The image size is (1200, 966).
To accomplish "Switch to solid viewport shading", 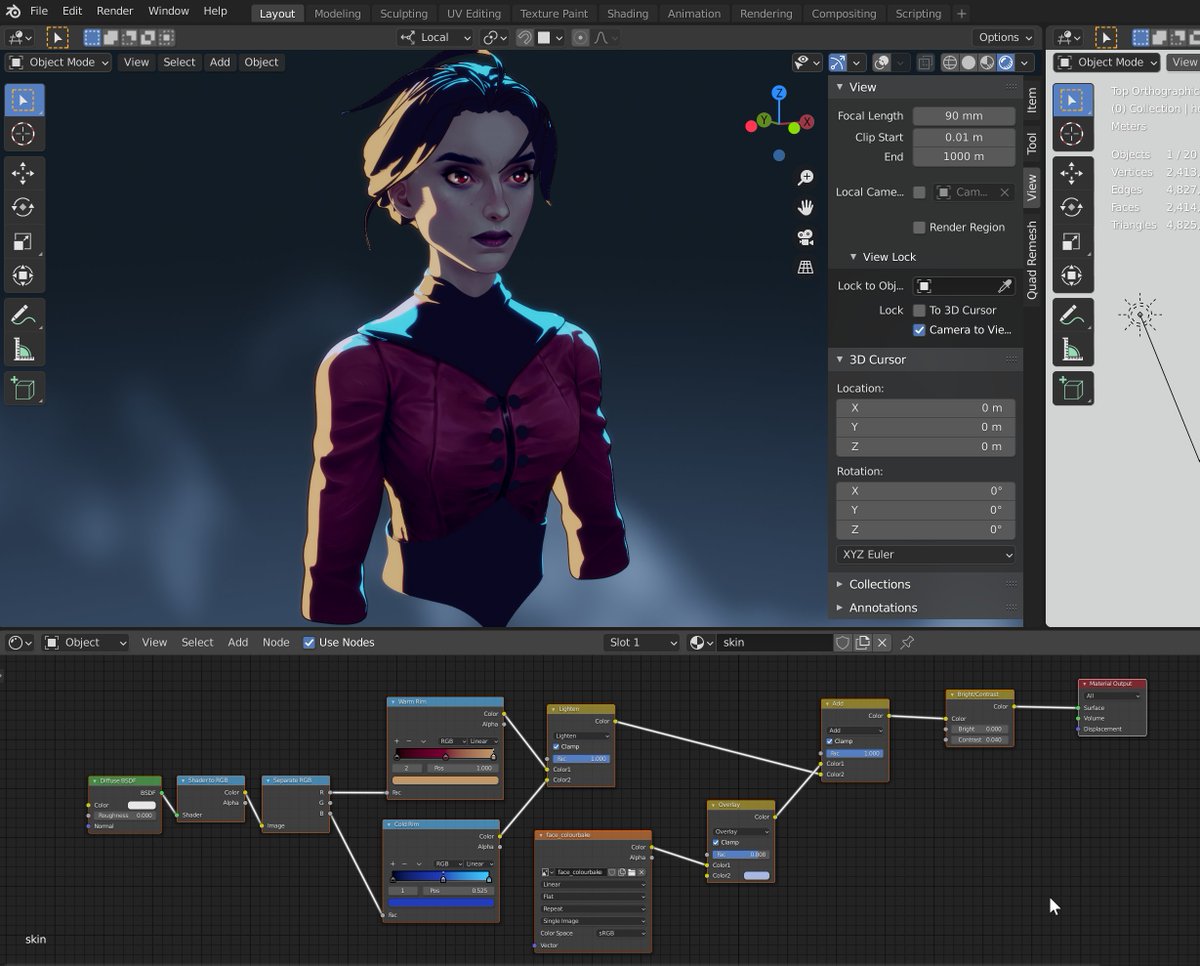I will [968, 62].
